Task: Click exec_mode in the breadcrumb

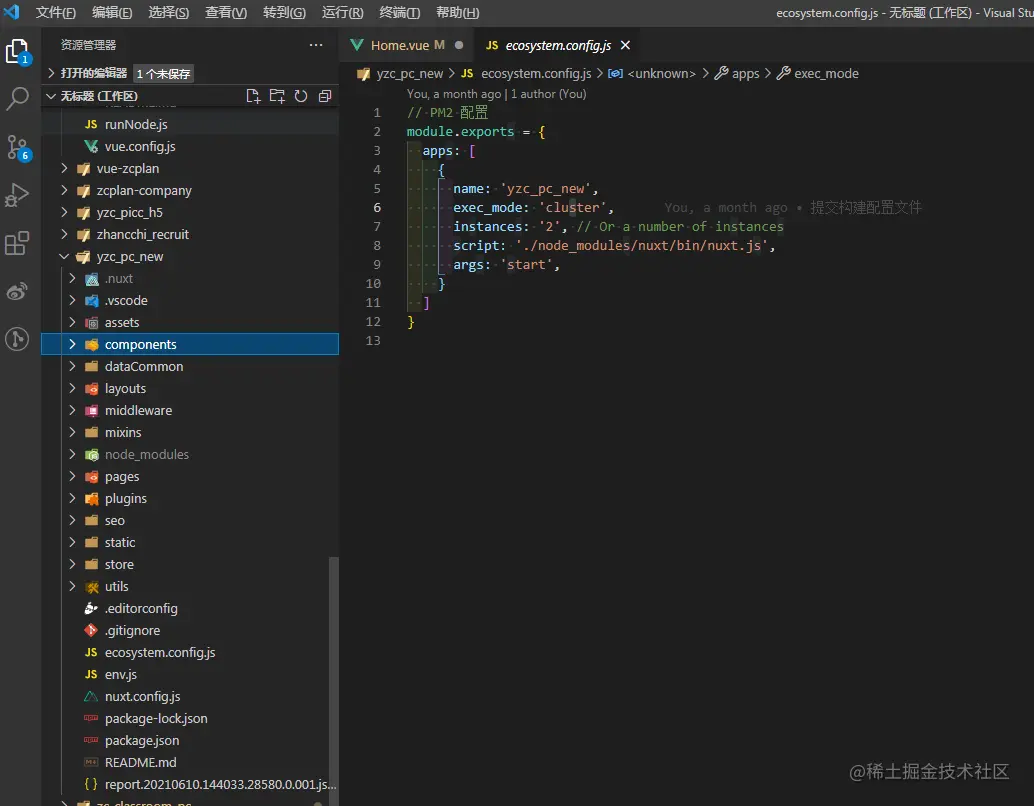Action: (826, 73)
